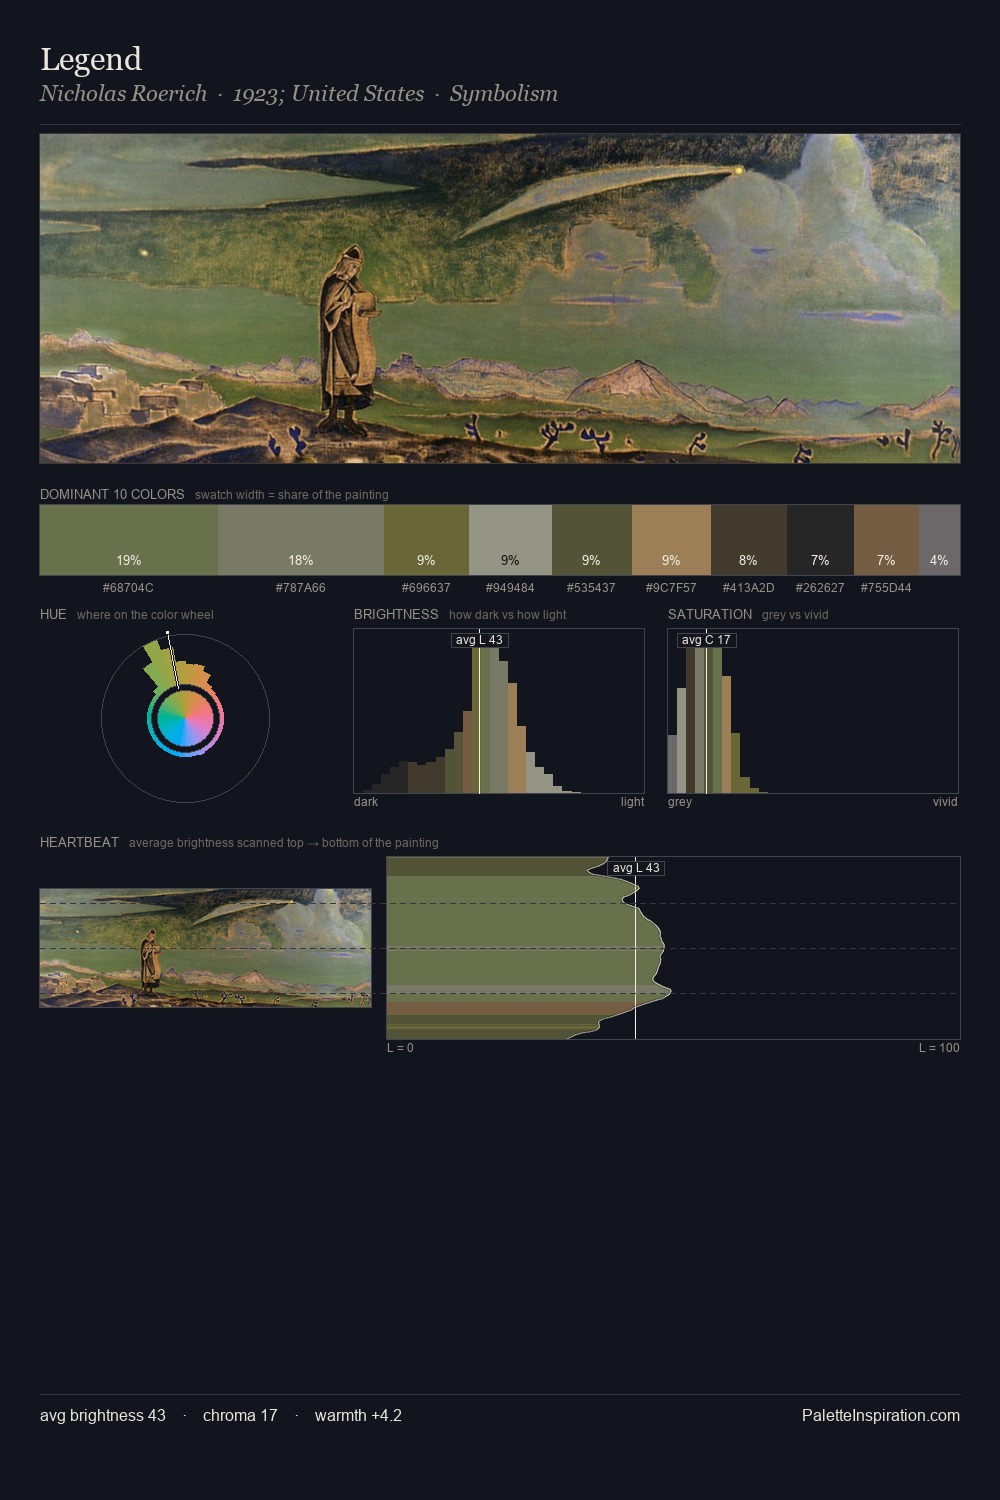Click the HUE section heading
Viewport: 1000px width, 1500px height.
pyautogui.click(x=53, y=614)
